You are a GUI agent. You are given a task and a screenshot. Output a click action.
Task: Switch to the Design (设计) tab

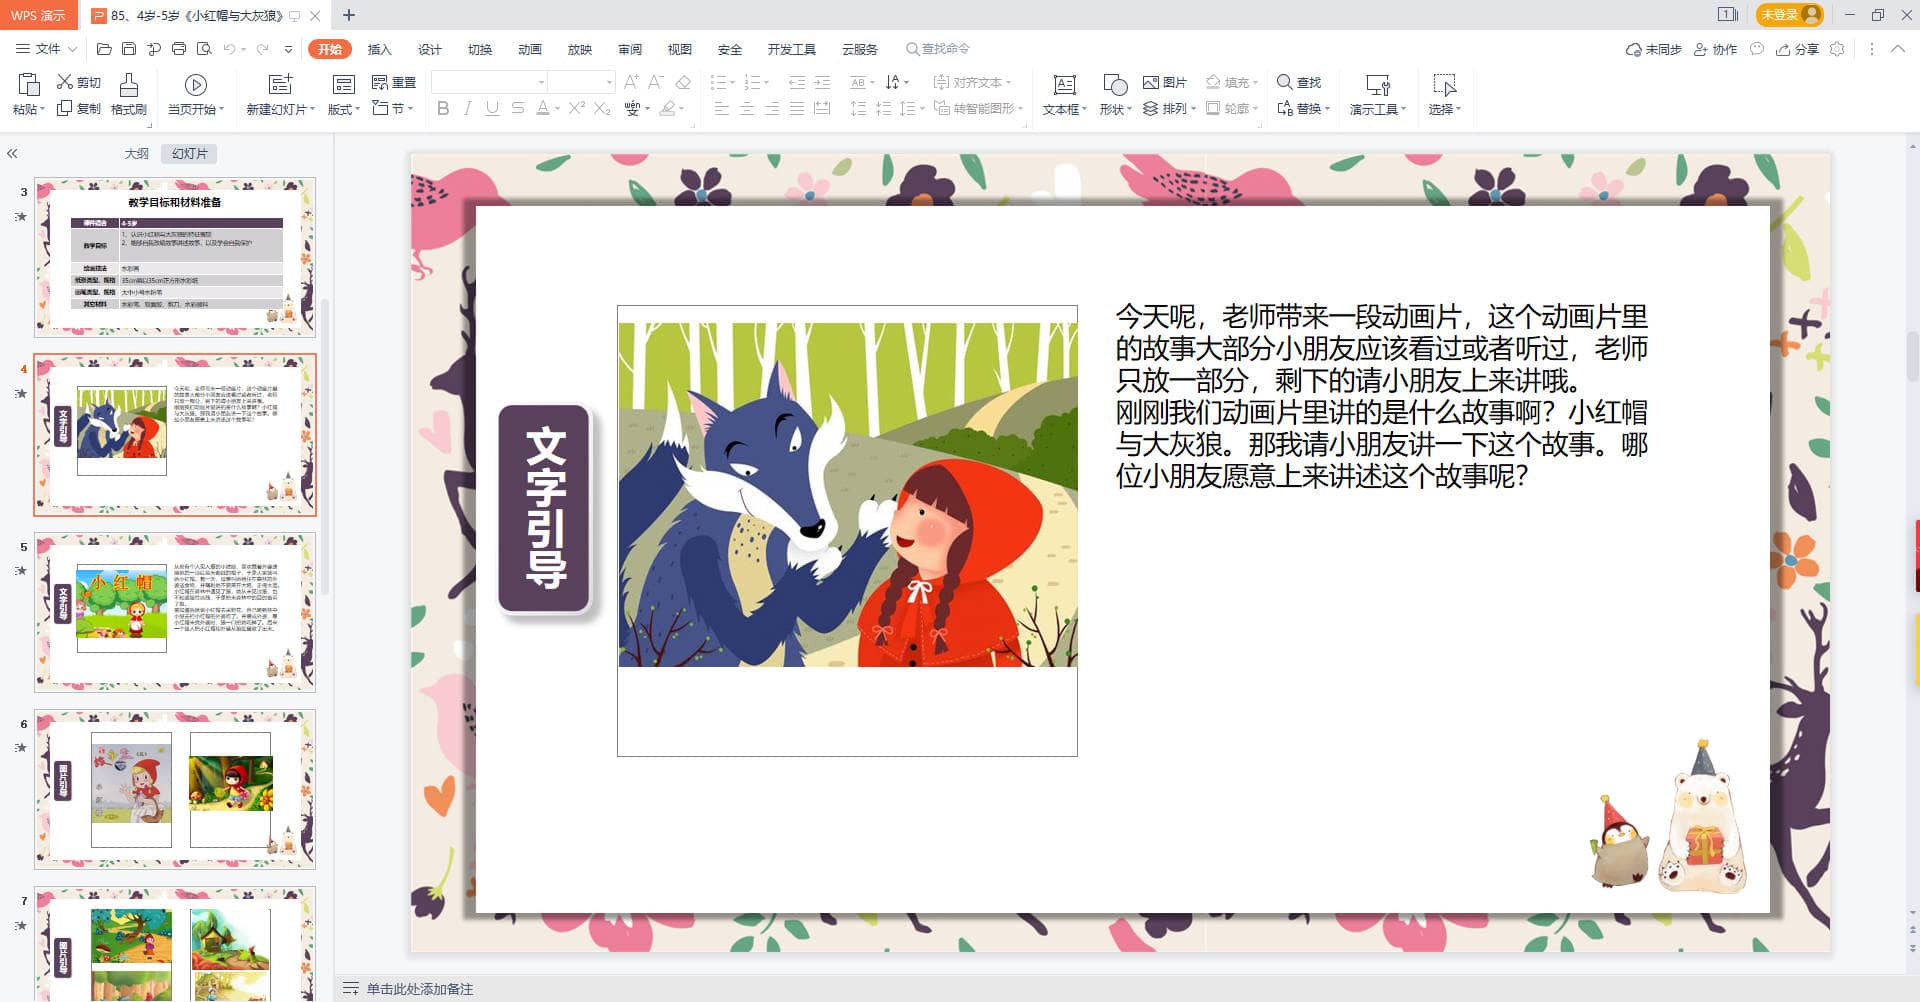coord(430,49)
